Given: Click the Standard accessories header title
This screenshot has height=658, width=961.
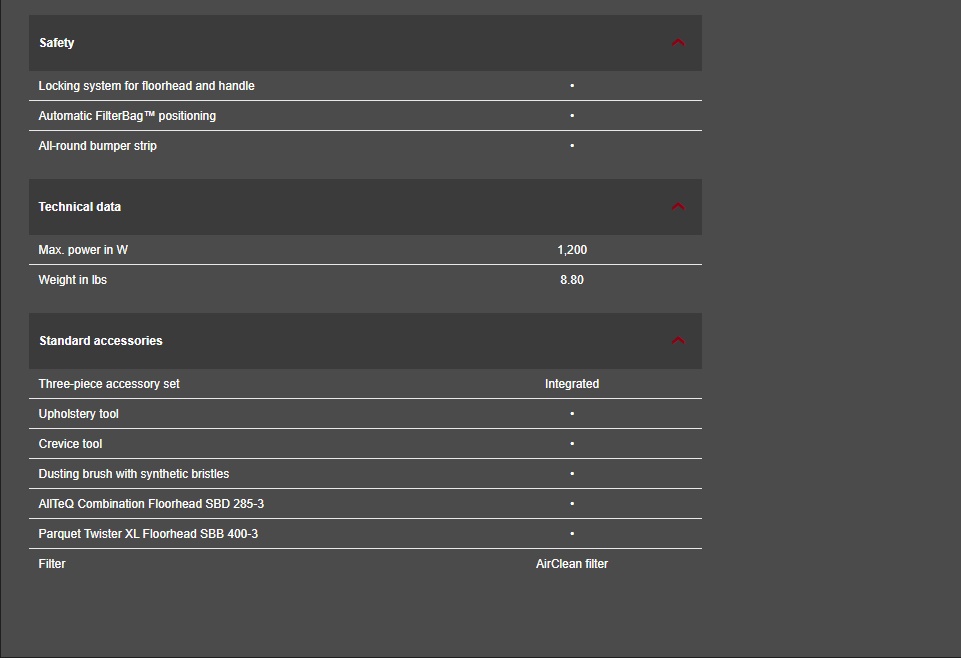Looking at the screenshot, I should coord(101,341).
